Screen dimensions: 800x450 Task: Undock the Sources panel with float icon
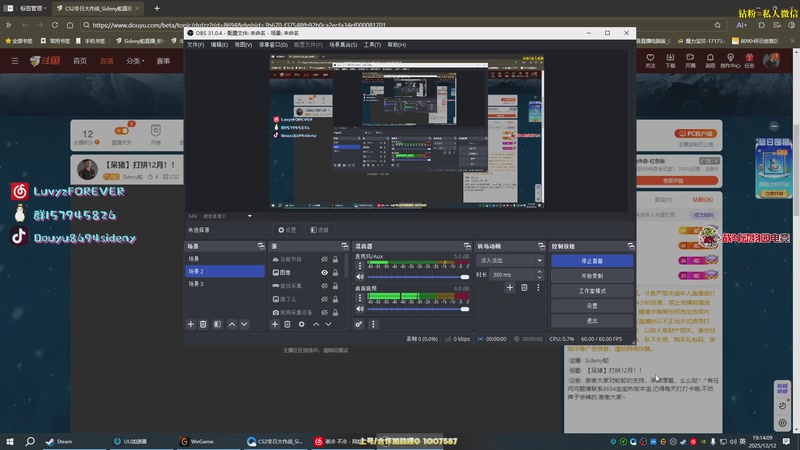pyautogui.click(x=345, y=246)
